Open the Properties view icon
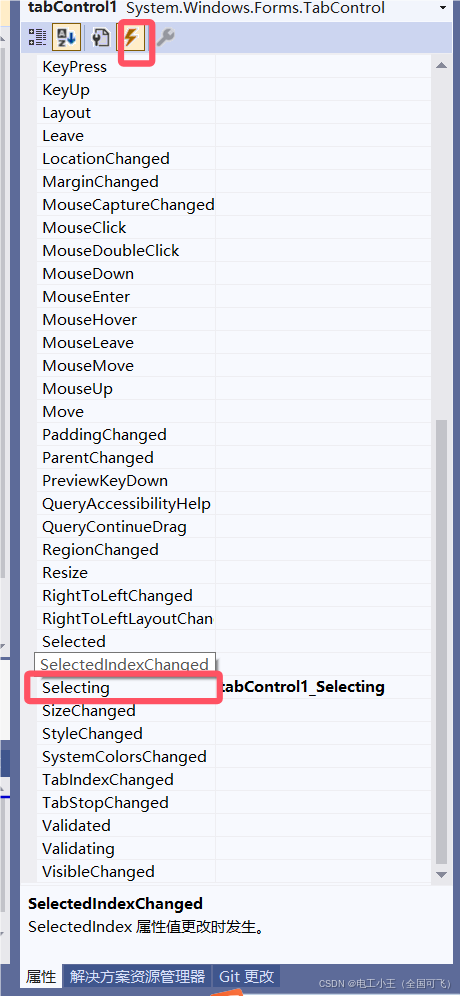 (101, 38)
